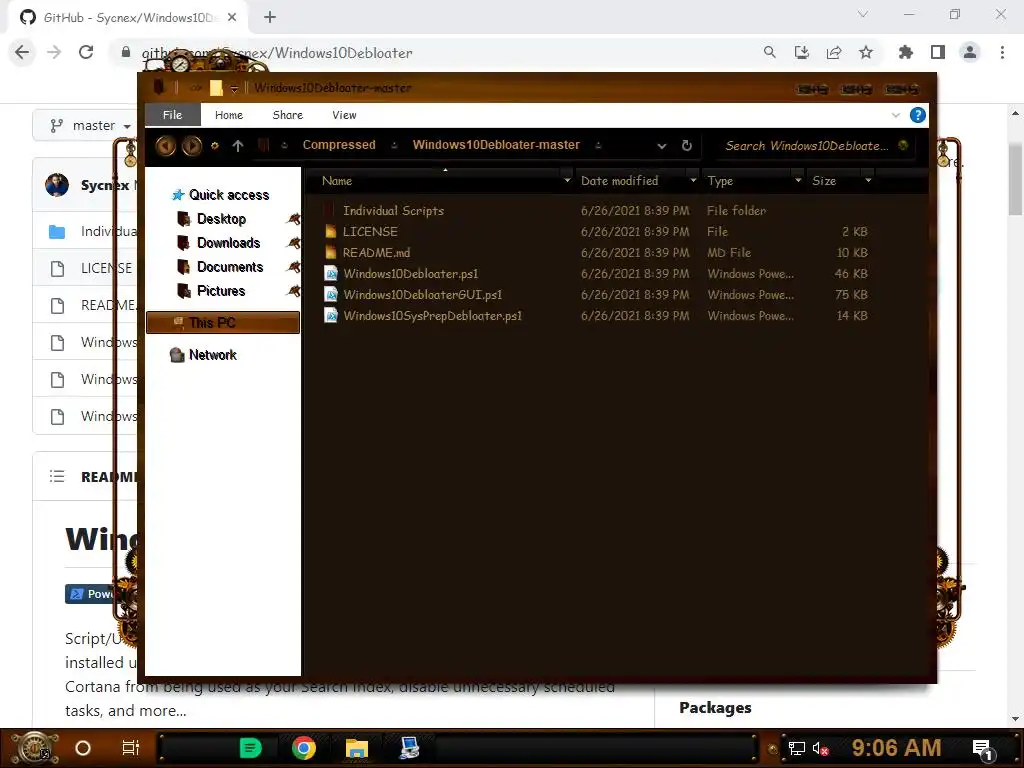Select Windows10DebloaterGUI.ps1 file
Screen dimensions: 1024x768
422,295
